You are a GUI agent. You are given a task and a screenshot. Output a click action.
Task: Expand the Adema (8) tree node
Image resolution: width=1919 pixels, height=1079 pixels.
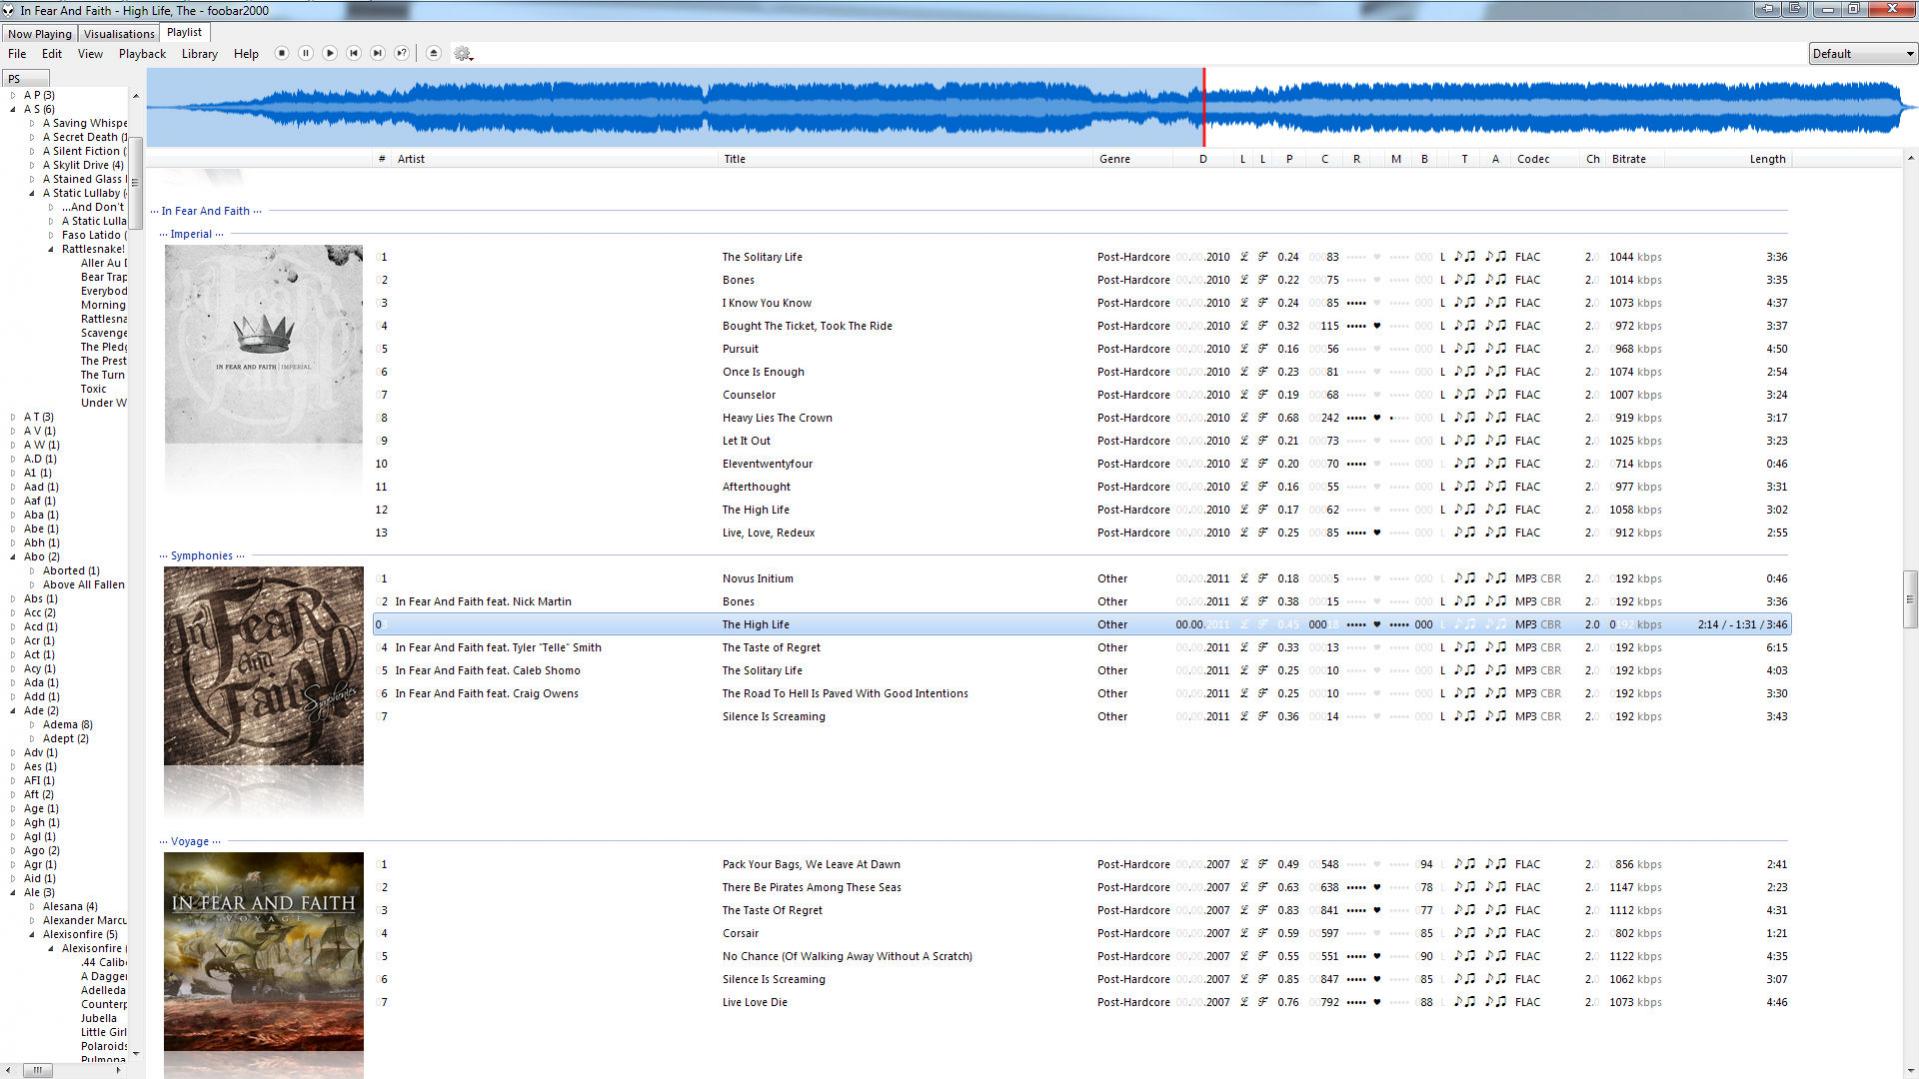(x=32, y=725)
